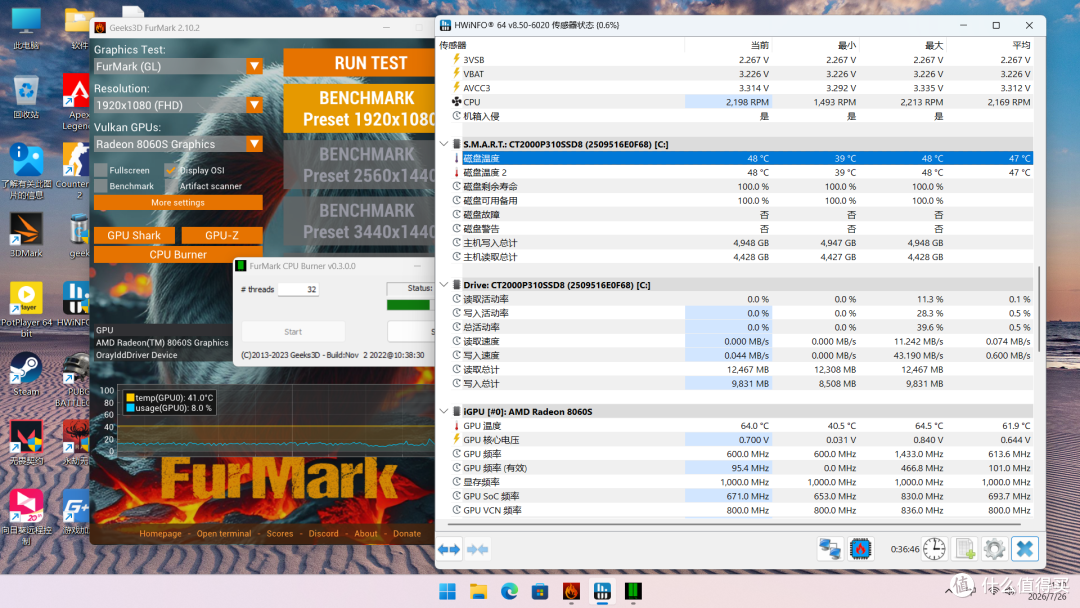1080x608 pixels.
Task: Click the HWiNFO clock reset timer icon
Action: pos(934,549)
